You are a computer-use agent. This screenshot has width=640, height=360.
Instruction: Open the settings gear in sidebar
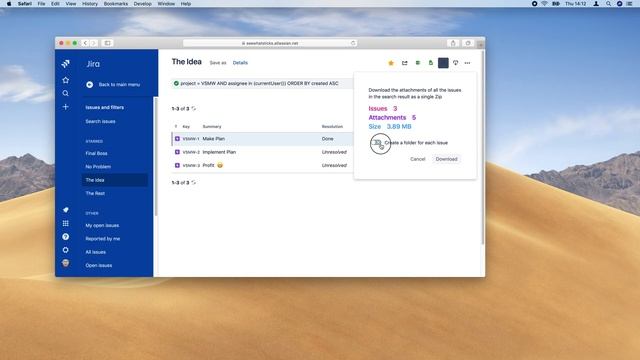[65, 250]
